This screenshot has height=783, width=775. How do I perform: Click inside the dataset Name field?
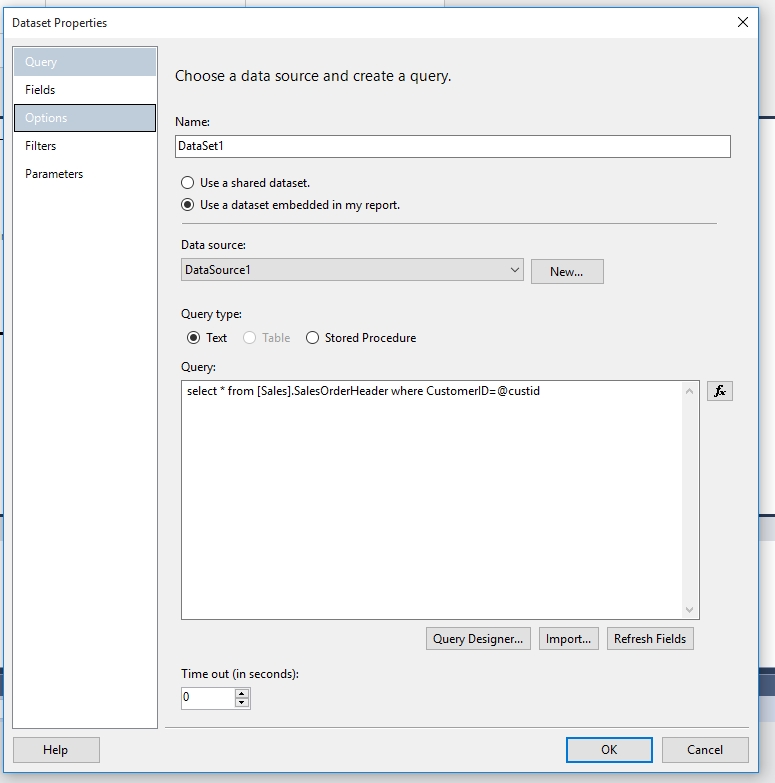tap(452, 146)
